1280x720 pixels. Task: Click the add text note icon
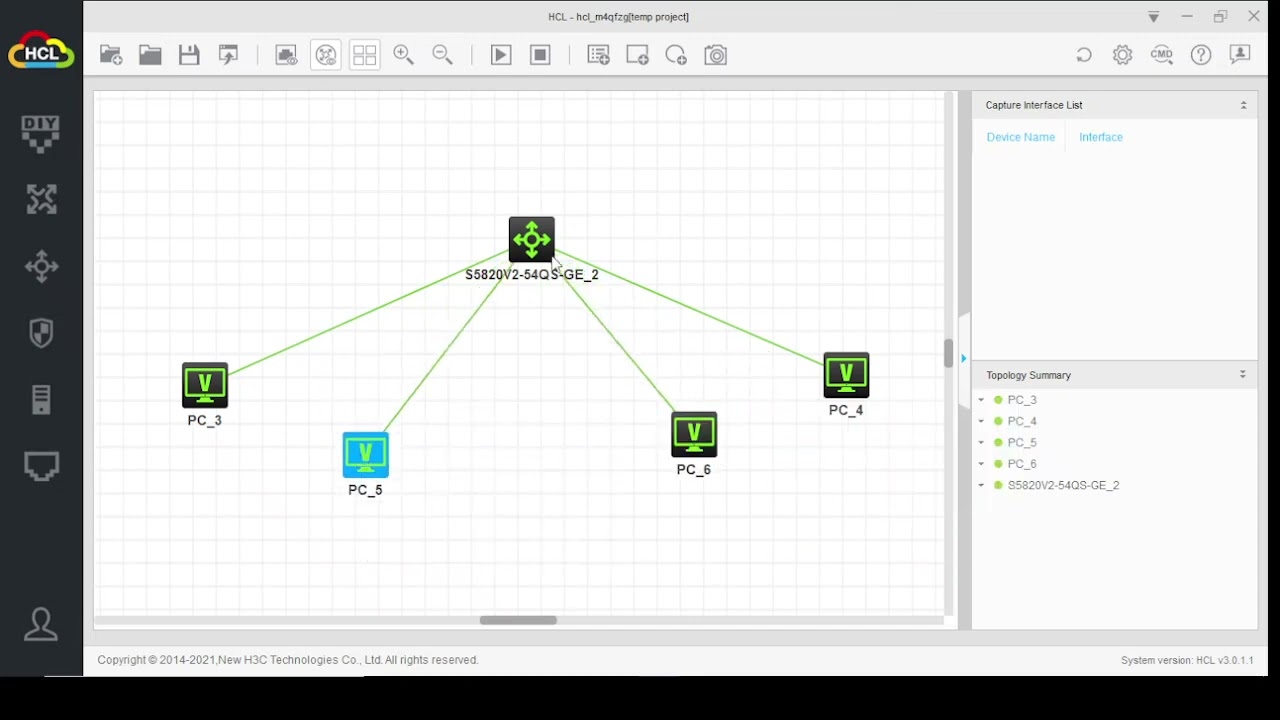(x=598, y=55)
